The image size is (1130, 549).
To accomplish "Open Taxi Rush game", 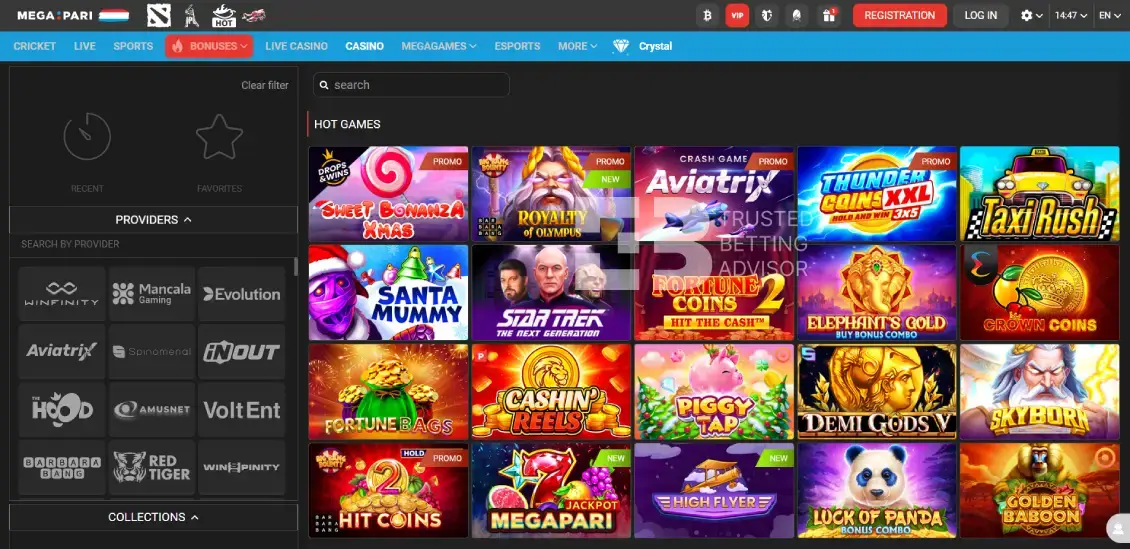I will (x=1040, y=194).
